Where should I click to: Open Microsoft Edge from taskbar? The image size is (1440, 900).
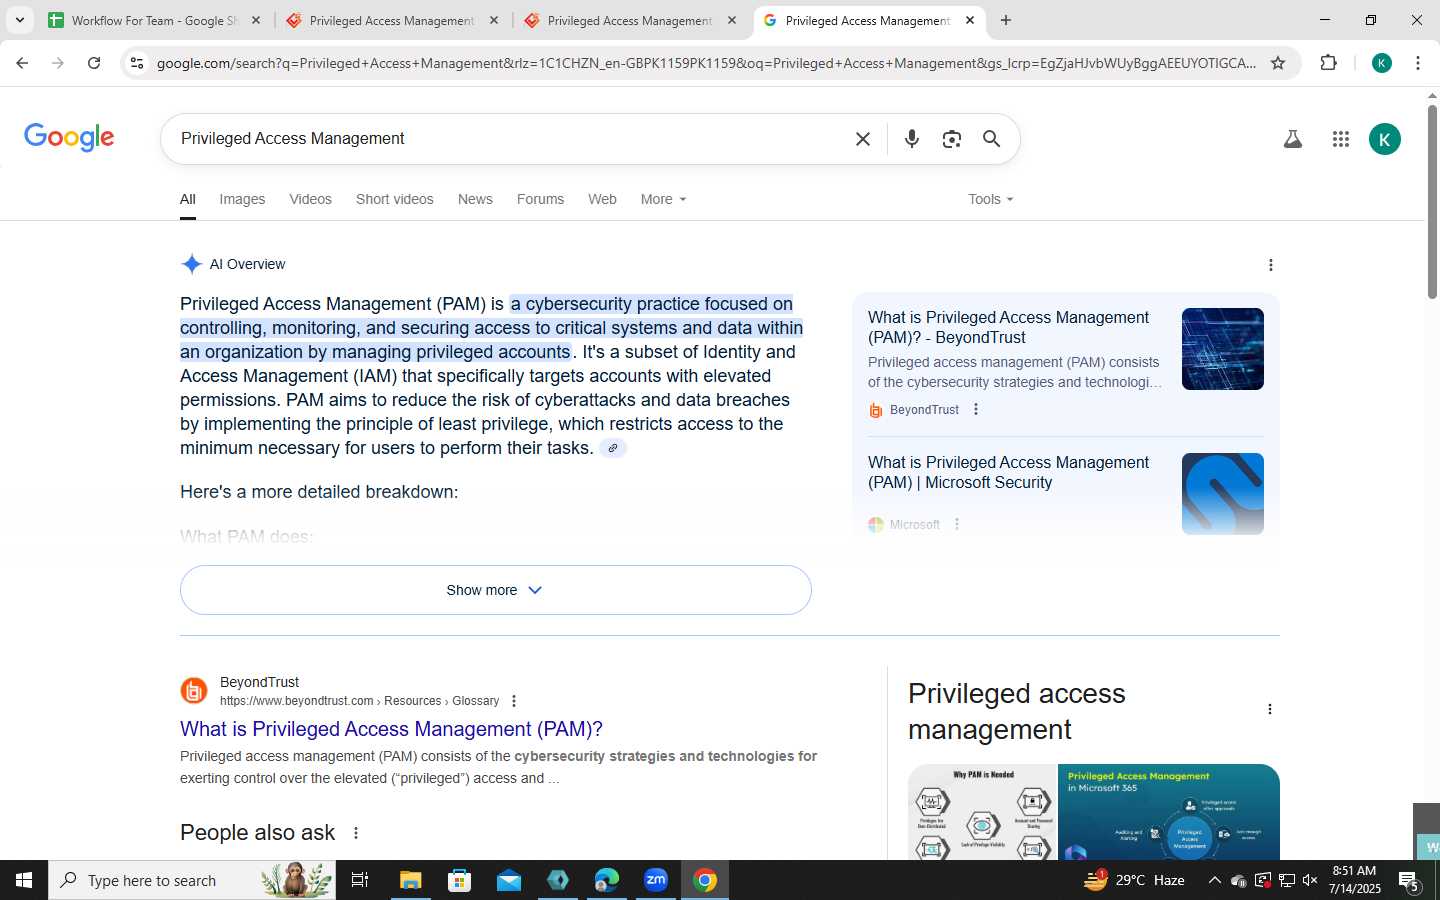point(607,880)
